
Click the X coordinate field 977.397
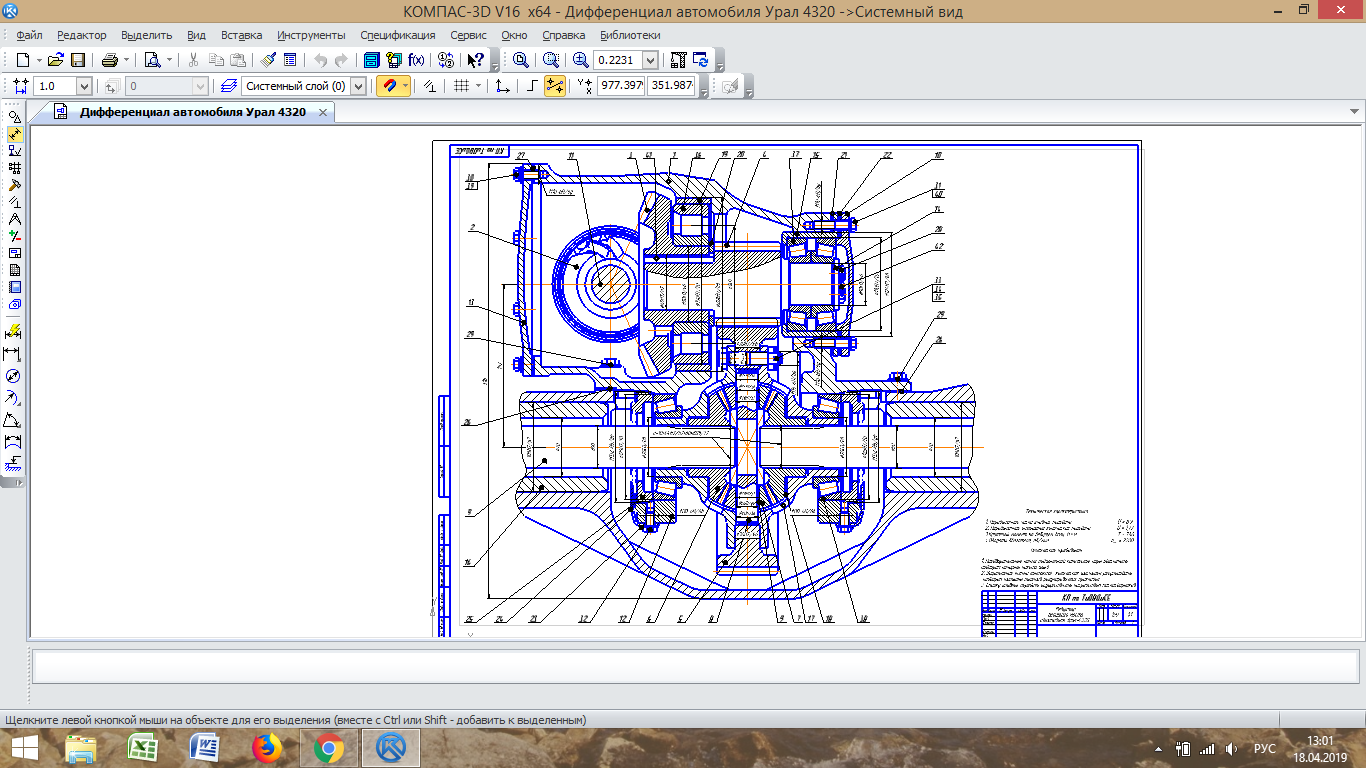click(621, 86)
